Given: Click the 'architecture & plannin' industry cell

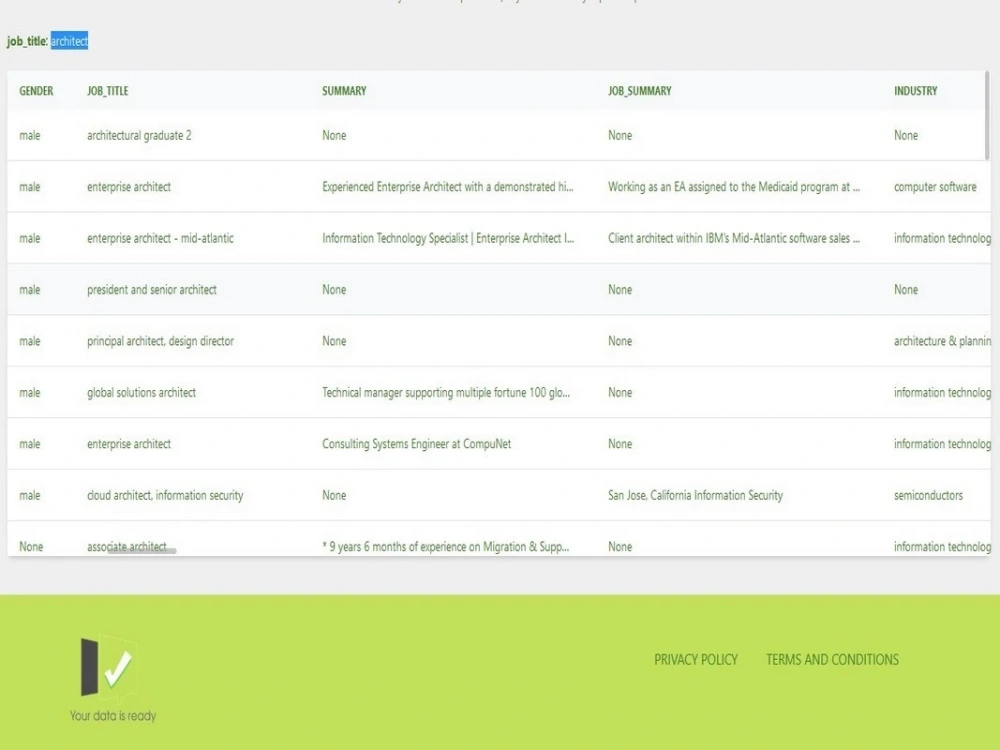Looking at the screenshot, I should tap(942, 341).
